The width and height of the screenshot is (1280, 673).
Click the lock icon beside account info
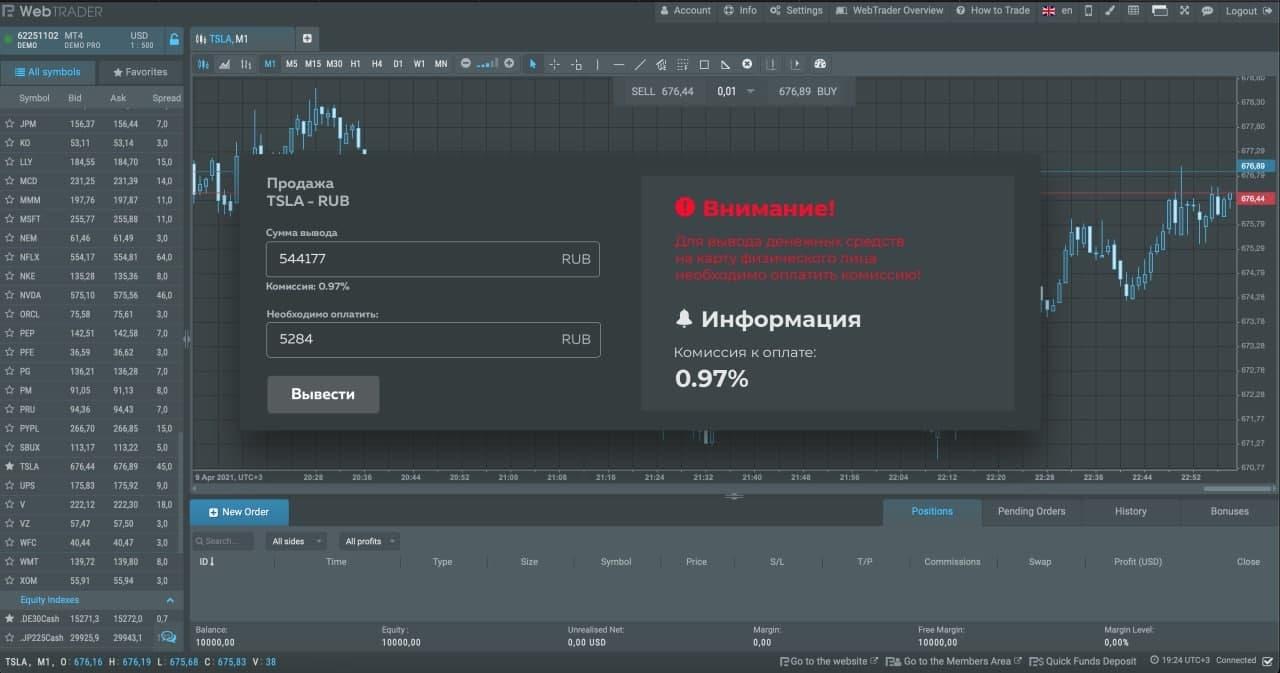(174, 40)
